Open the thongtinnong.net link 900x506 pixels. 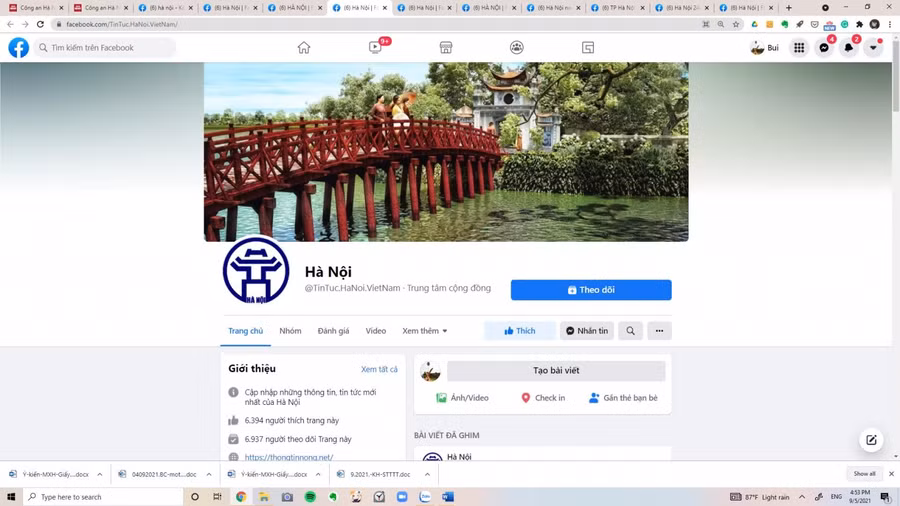[289, 457]
